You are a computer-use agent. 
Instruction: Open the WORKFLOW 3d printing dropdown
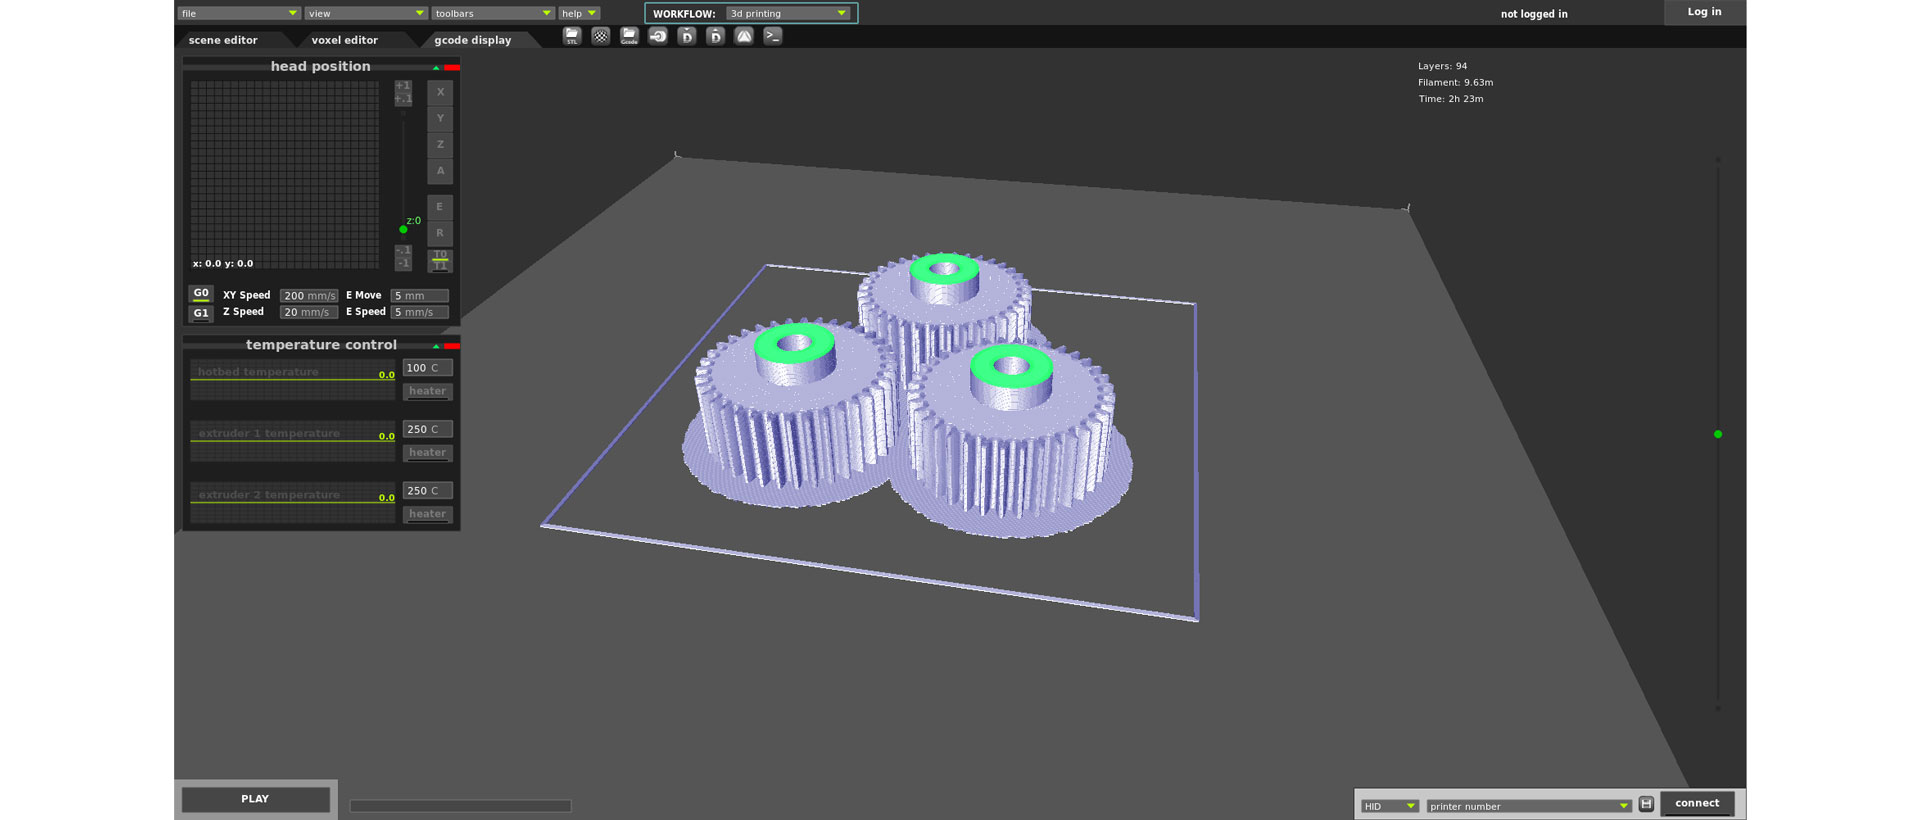(788, 13)
